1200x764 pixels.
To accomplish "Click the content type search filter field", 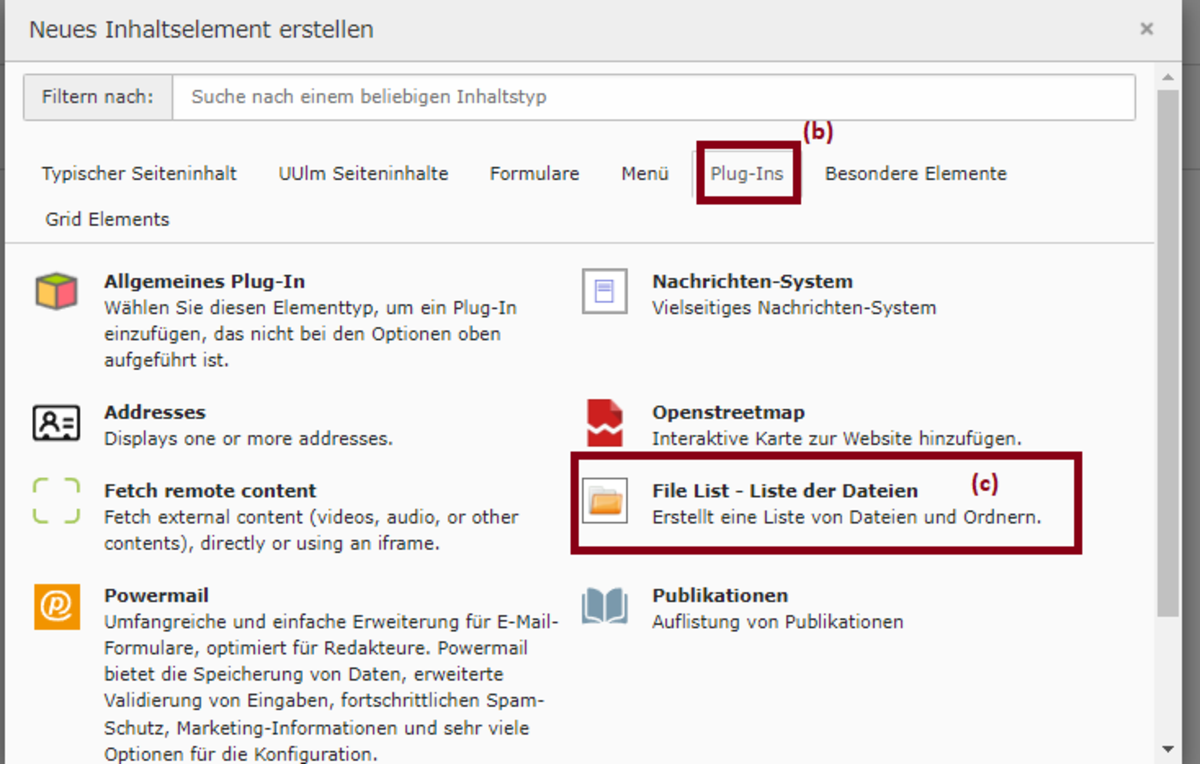I will 653,98.
